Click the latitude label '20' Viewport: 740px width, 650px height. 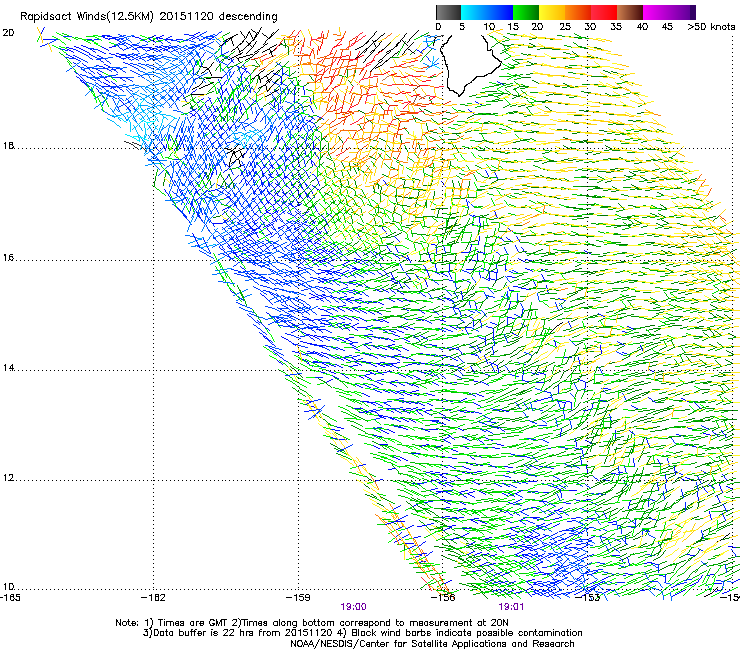(x=8, y=33)
